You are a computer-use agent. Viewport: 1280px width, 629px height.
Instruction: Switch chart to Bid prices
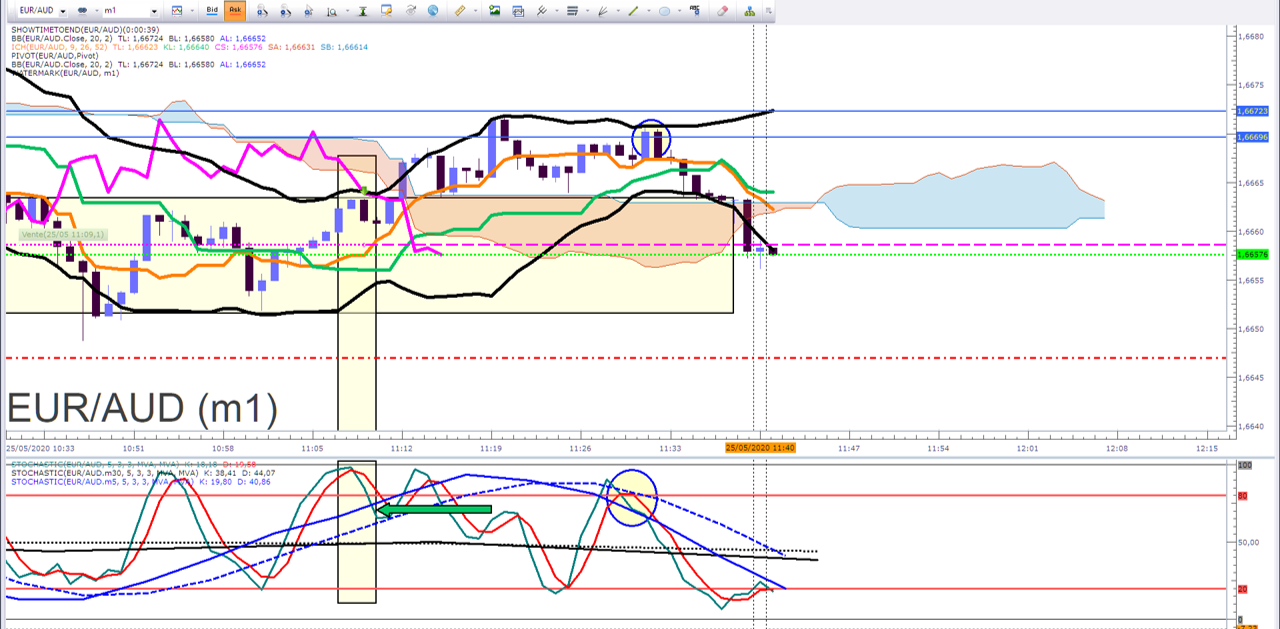point(212,10)
